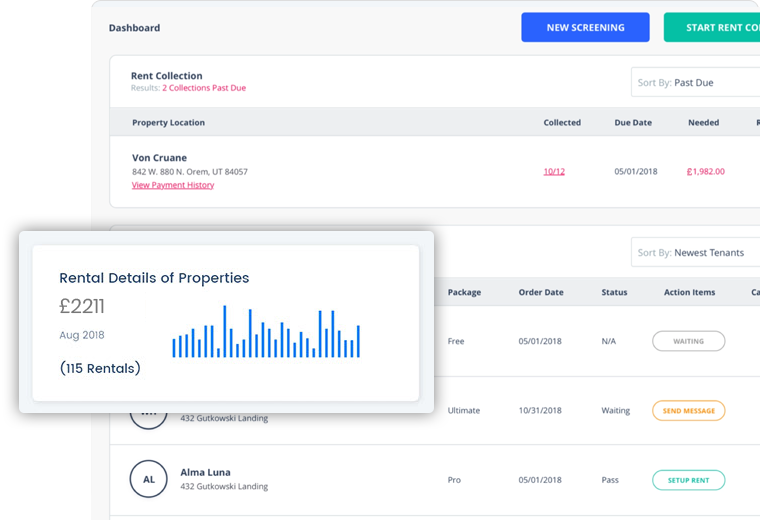The image size is (760, 520).
Task: Sort by Status column header
Action: [614, 292]
